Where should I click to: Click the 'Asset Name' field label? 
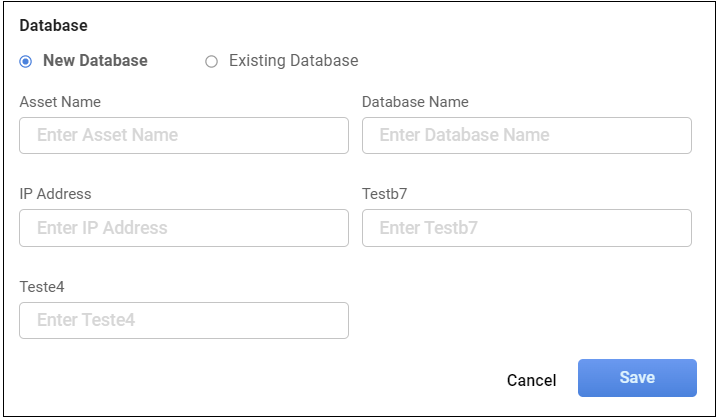(60, 102)
